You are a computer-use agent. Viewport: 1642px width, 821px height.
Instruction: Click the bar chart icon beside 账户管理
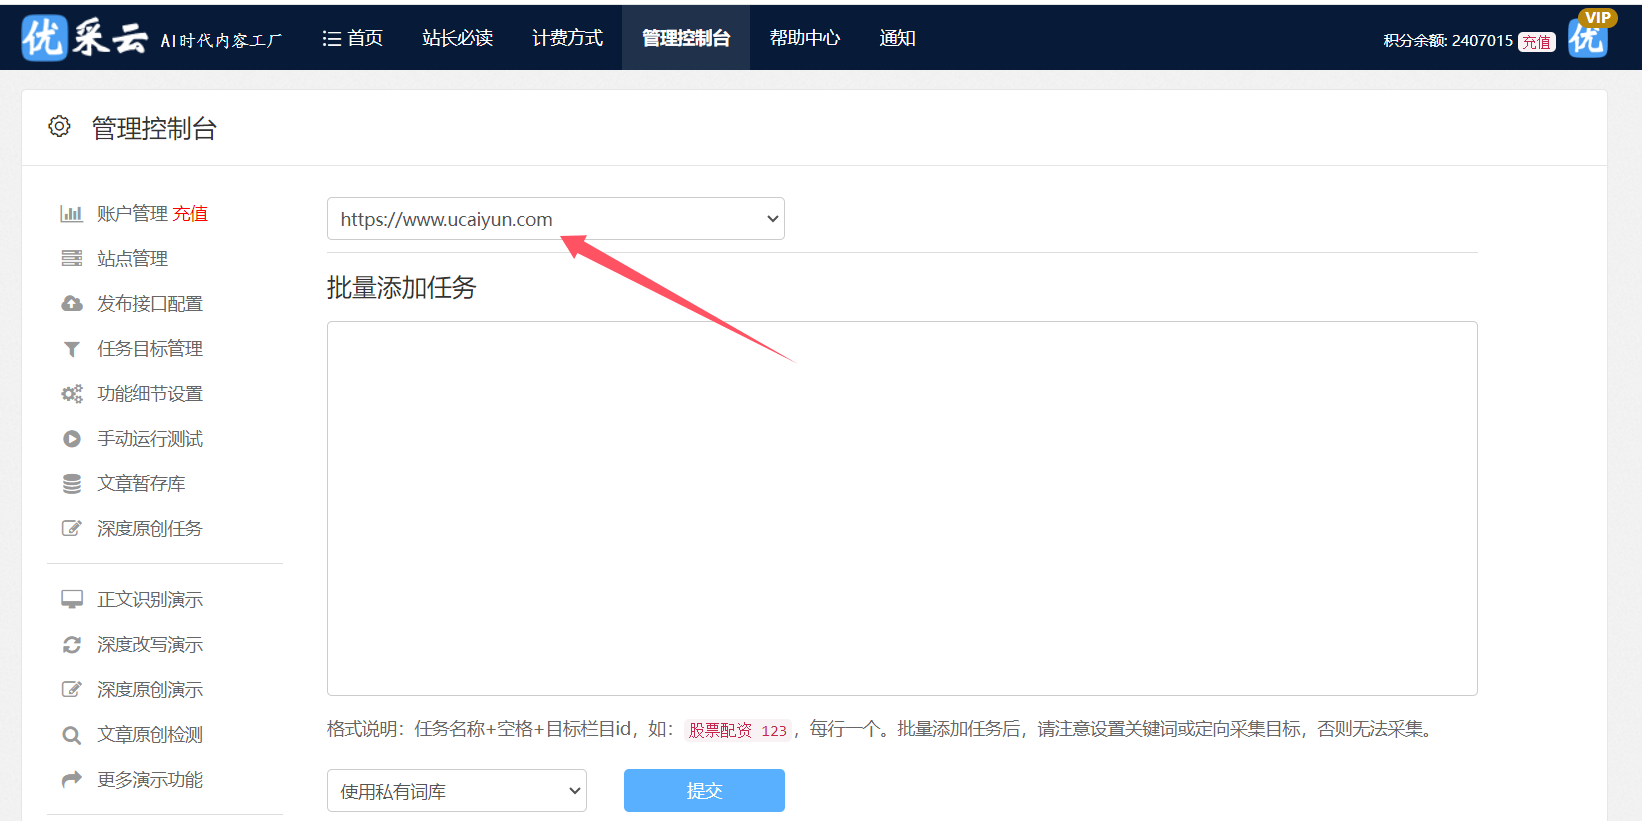click(71, 214)
